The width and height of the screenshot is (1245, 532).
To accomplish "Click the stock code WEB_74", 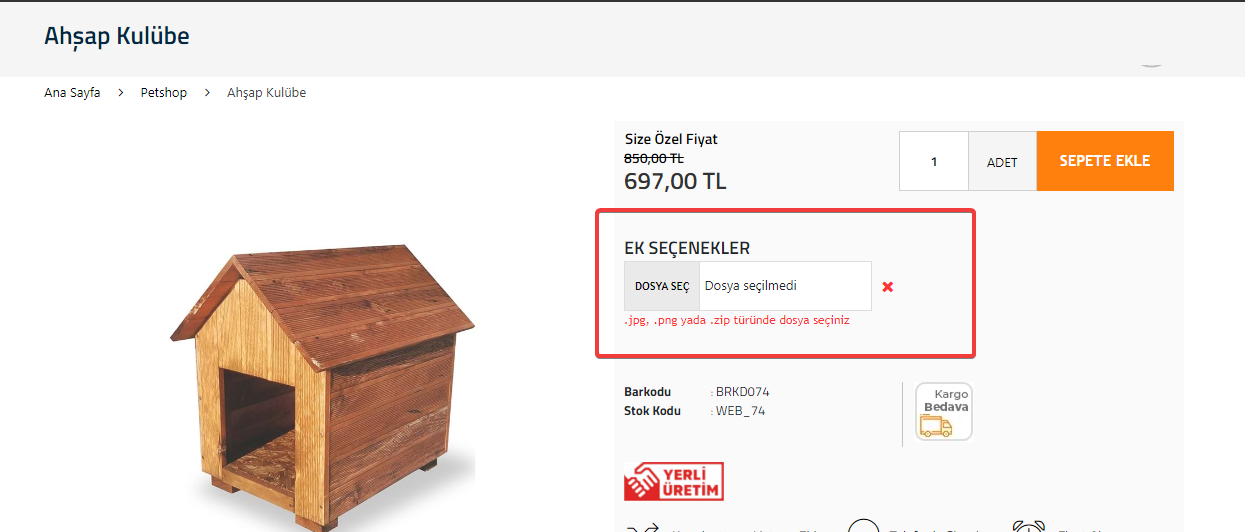I will 741,411.
